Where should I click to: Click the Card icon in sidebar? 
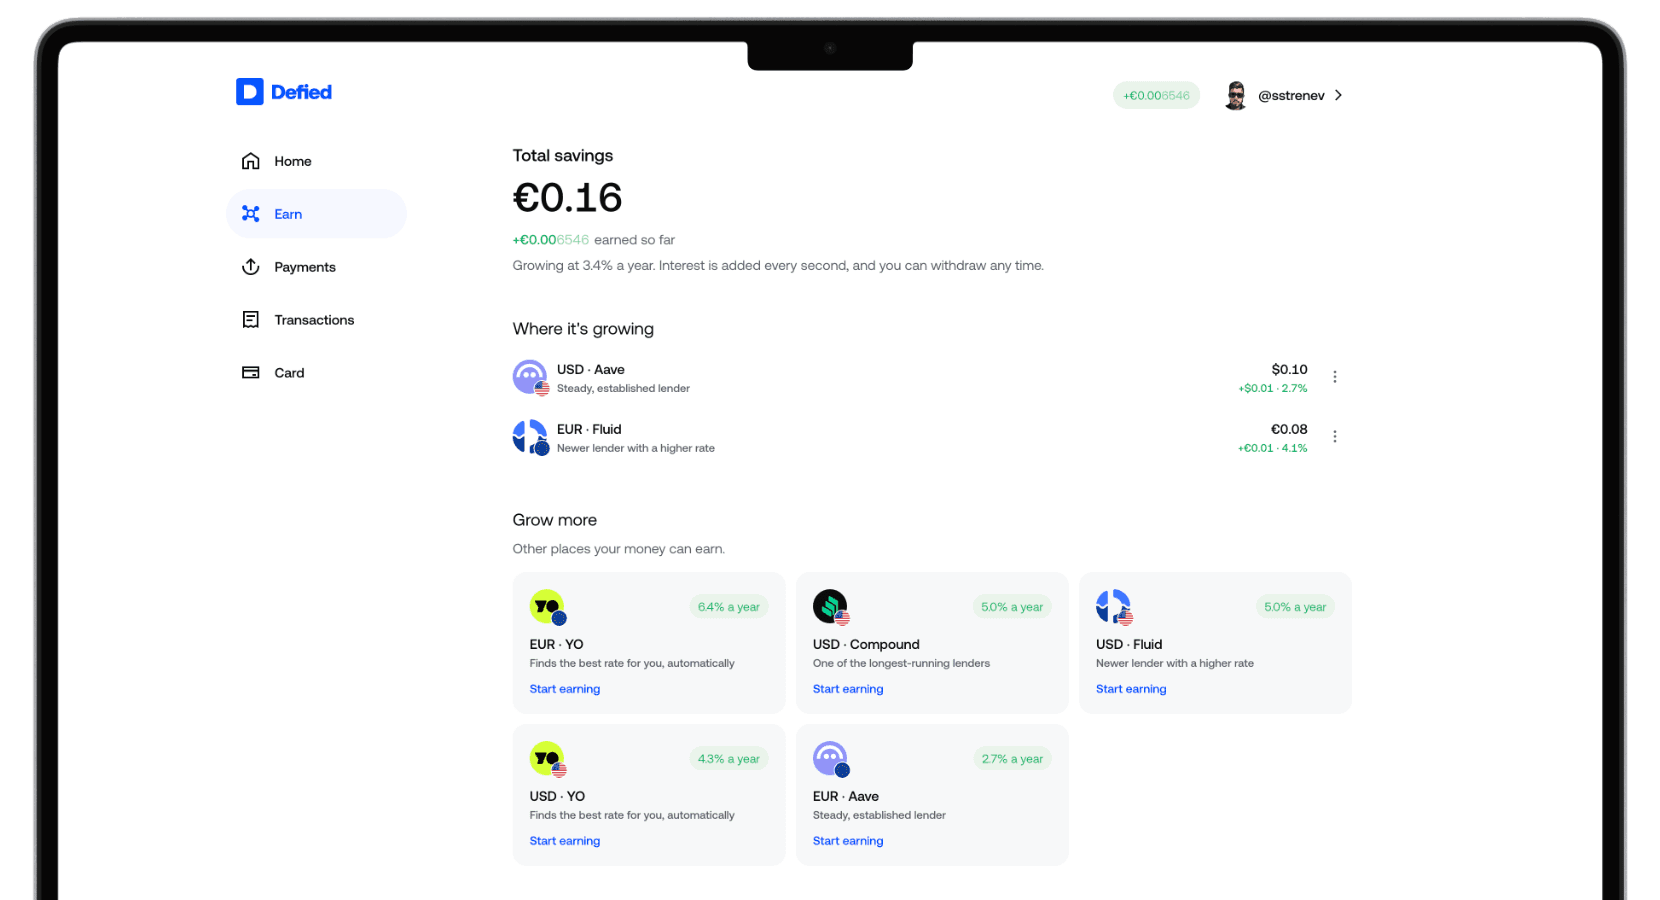(x=251, y=373)
